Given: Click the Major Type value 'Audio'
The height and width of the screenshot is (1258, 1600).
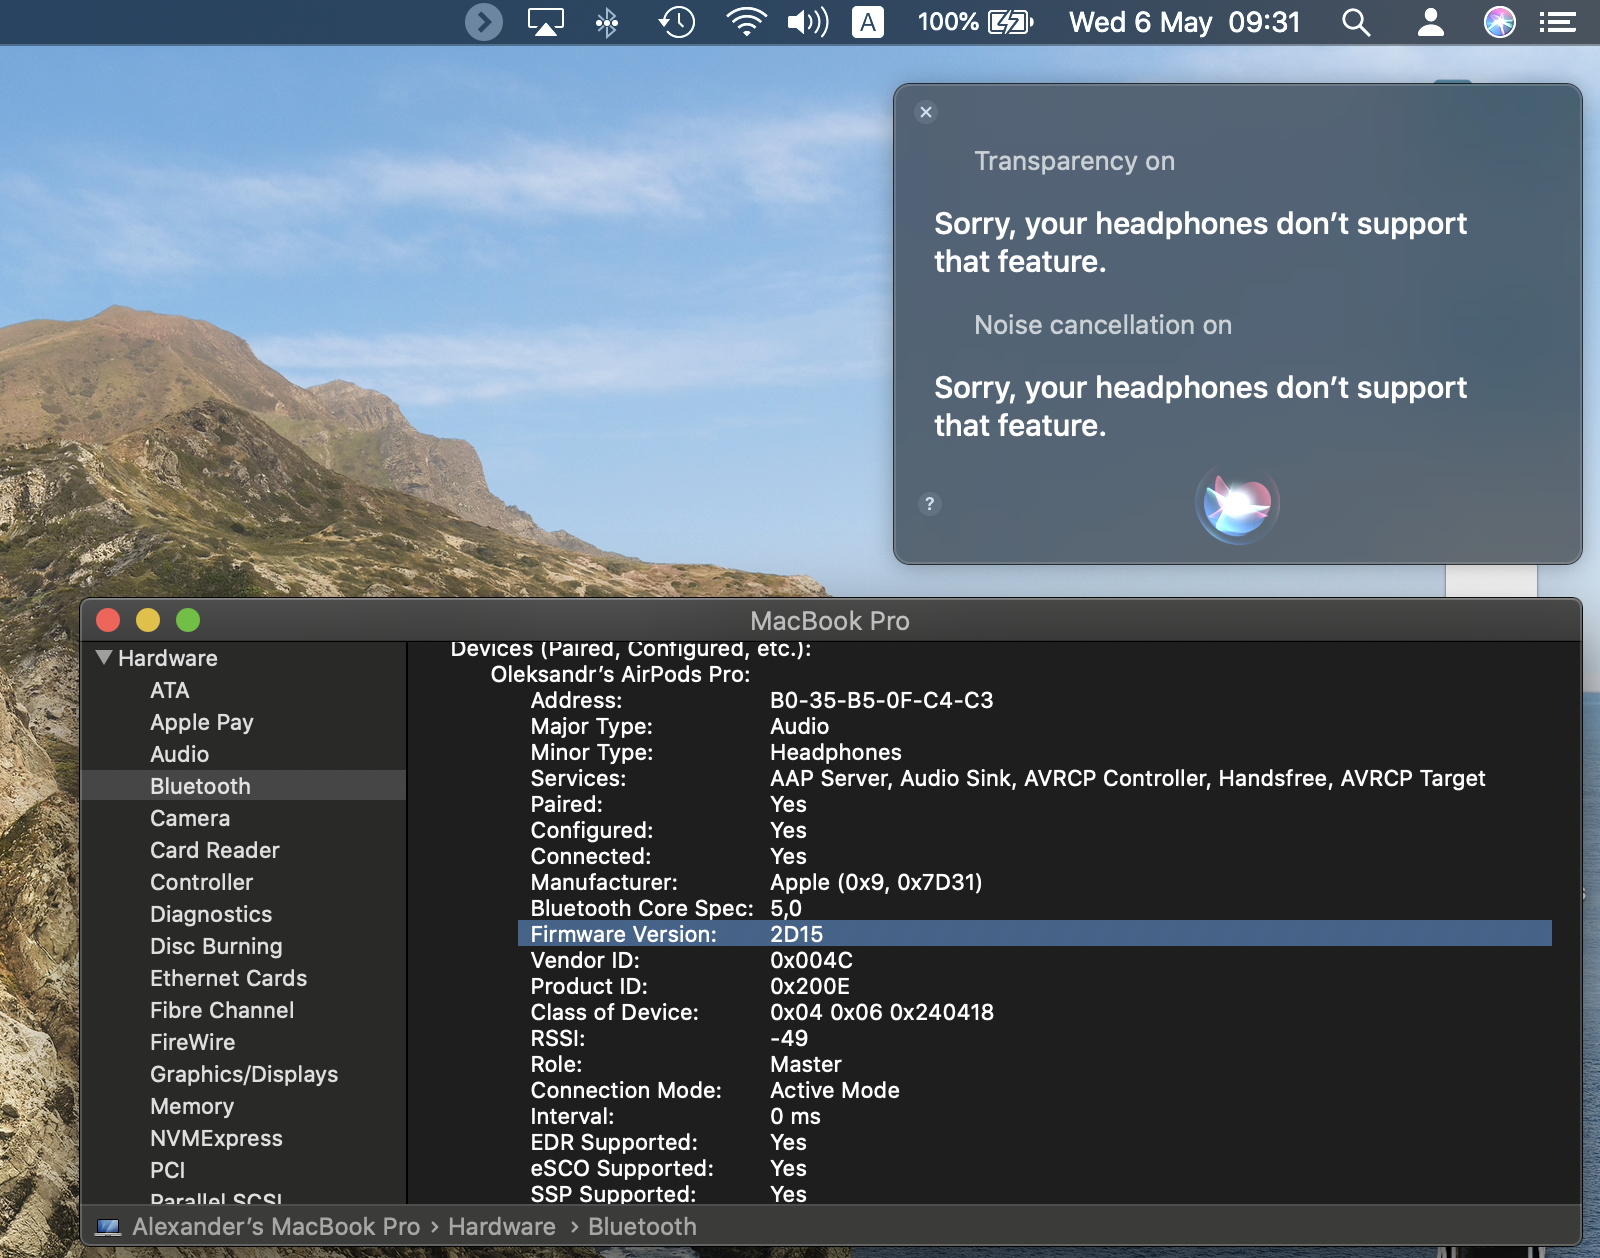Looking at the screenshot, I should pyautogui.click(x=800, y=726).
